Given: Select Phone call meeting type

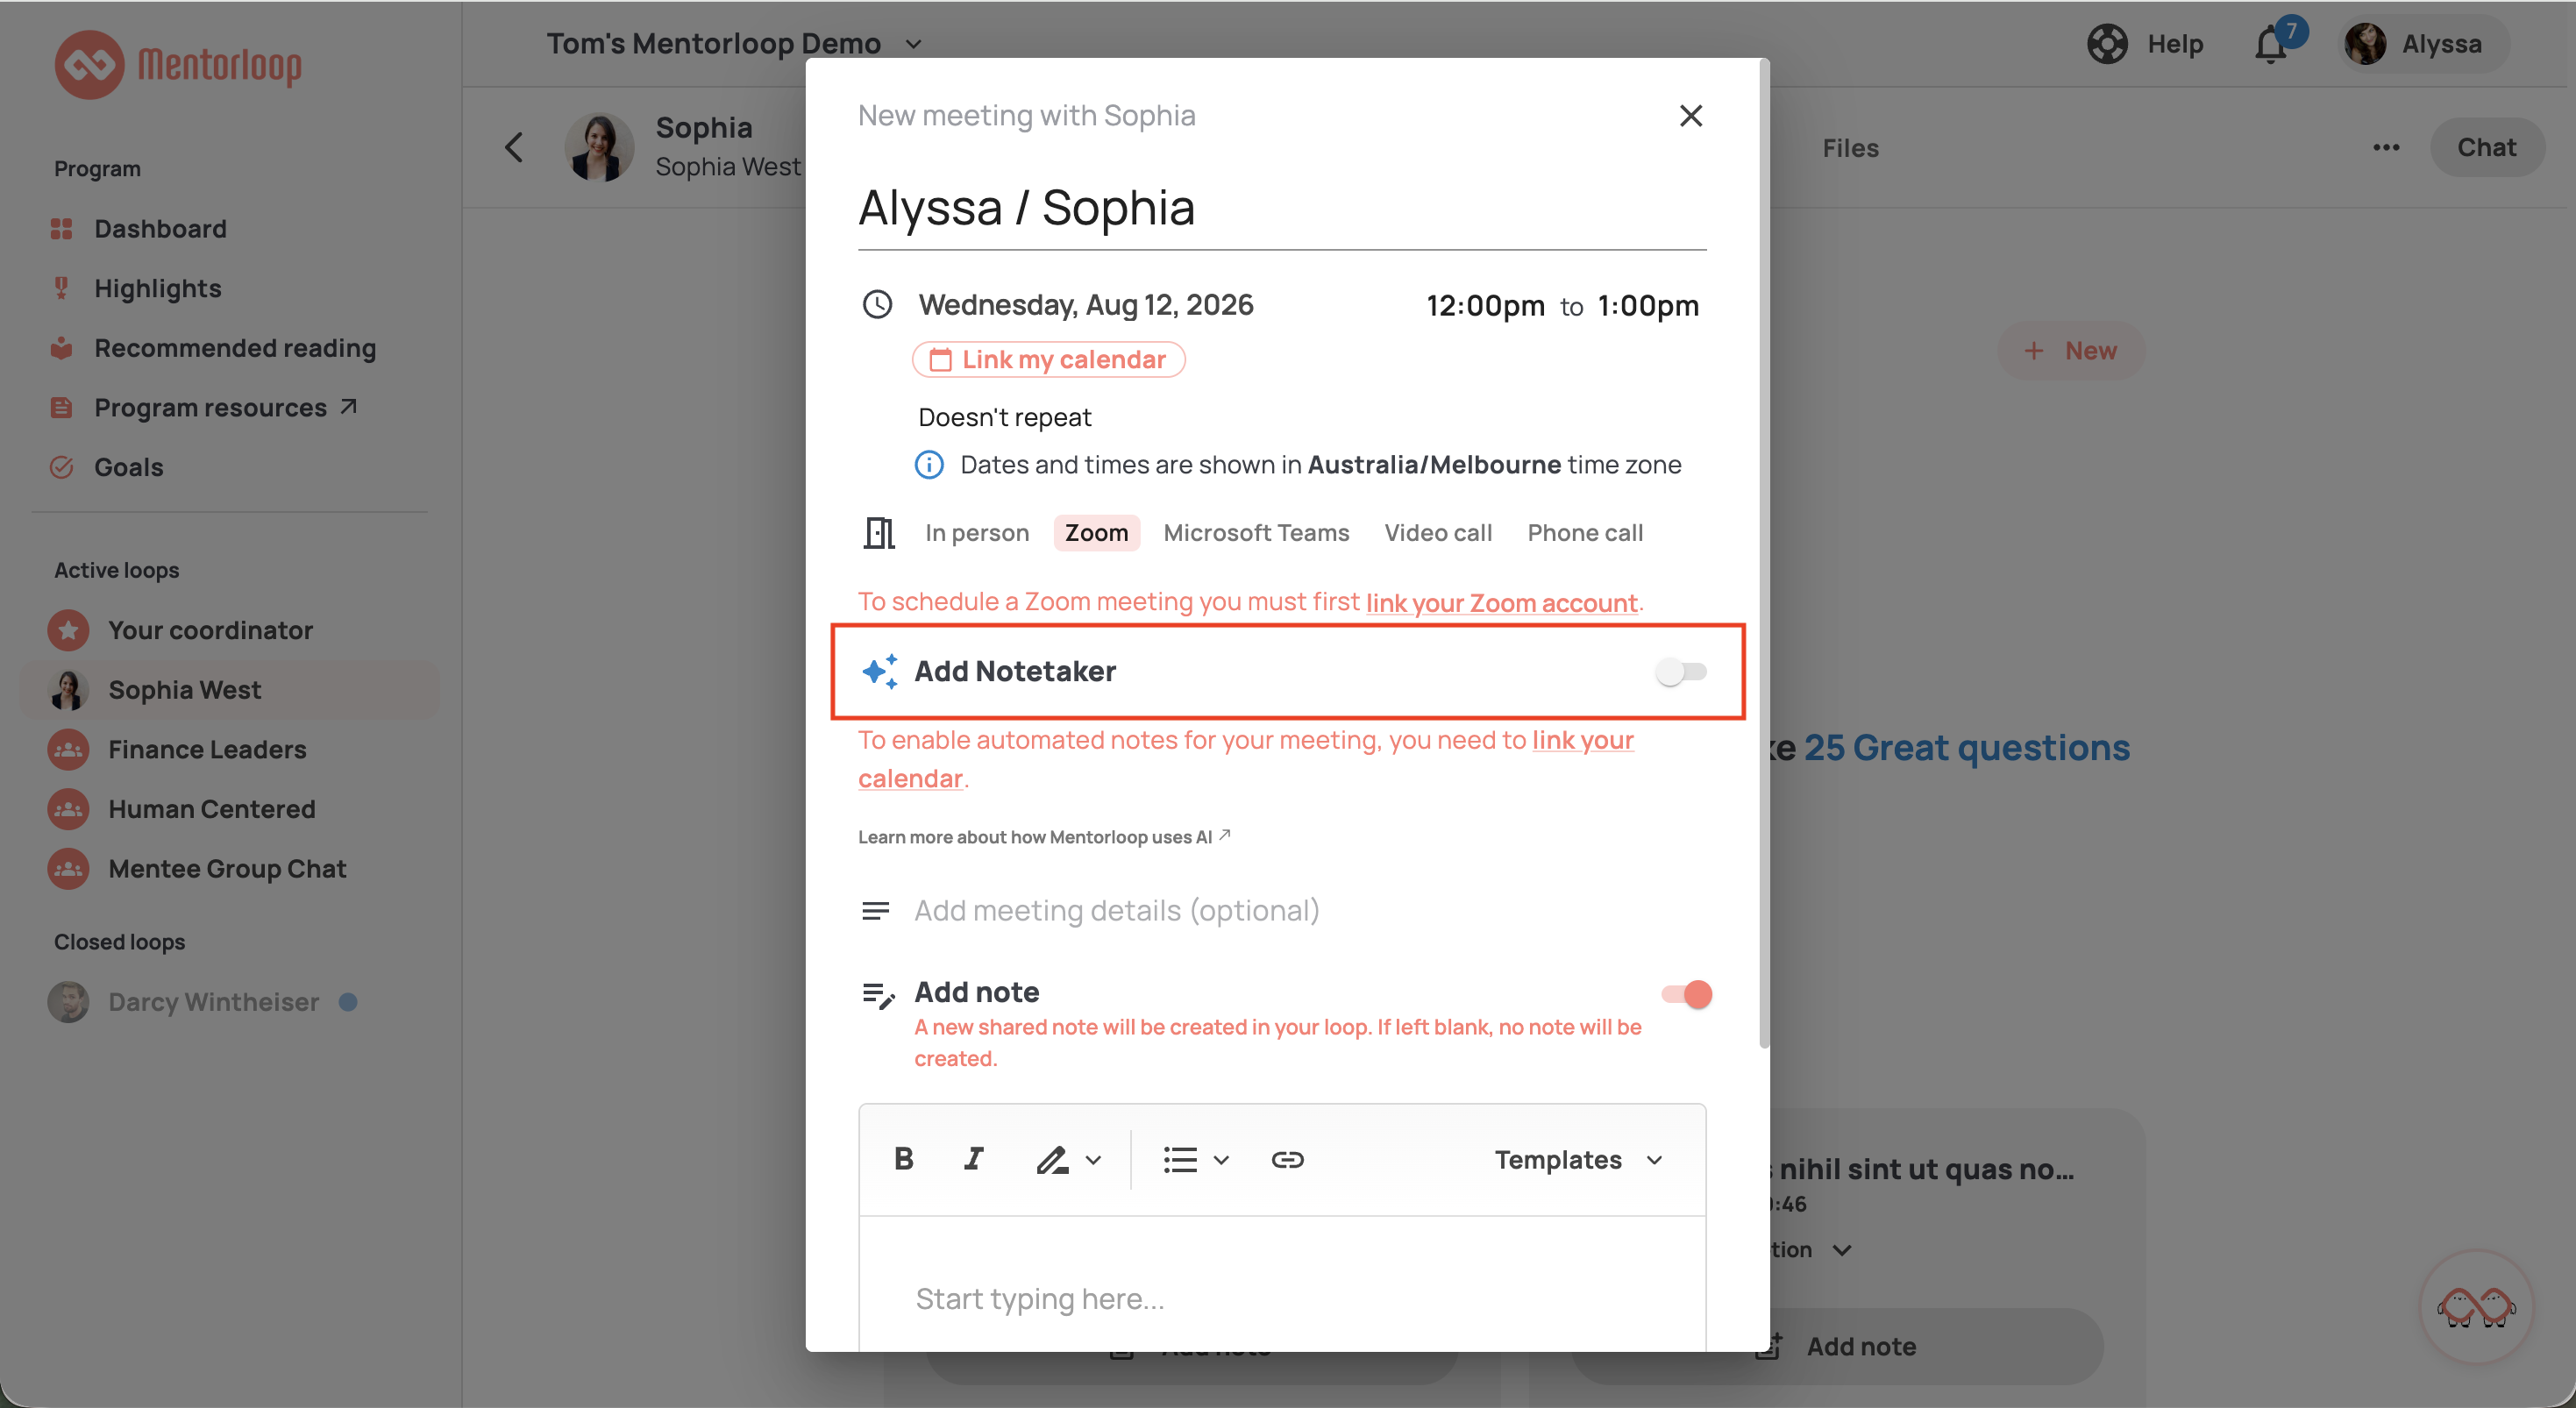Looking at the screenshot, I should 1585,533.
